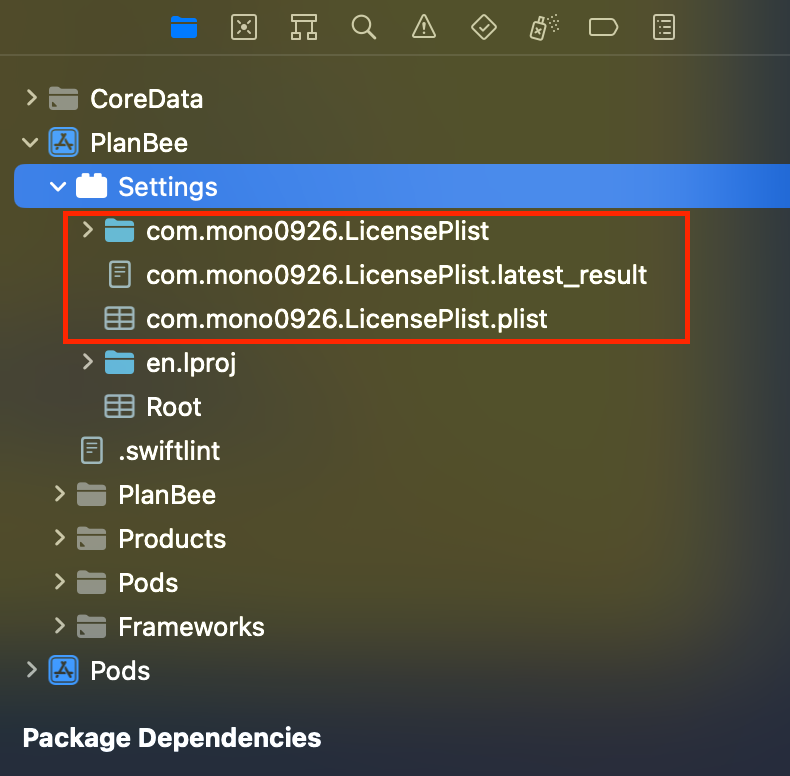
Task: Click the LicensePlist.plist table icon
Action: coord(119,318)
